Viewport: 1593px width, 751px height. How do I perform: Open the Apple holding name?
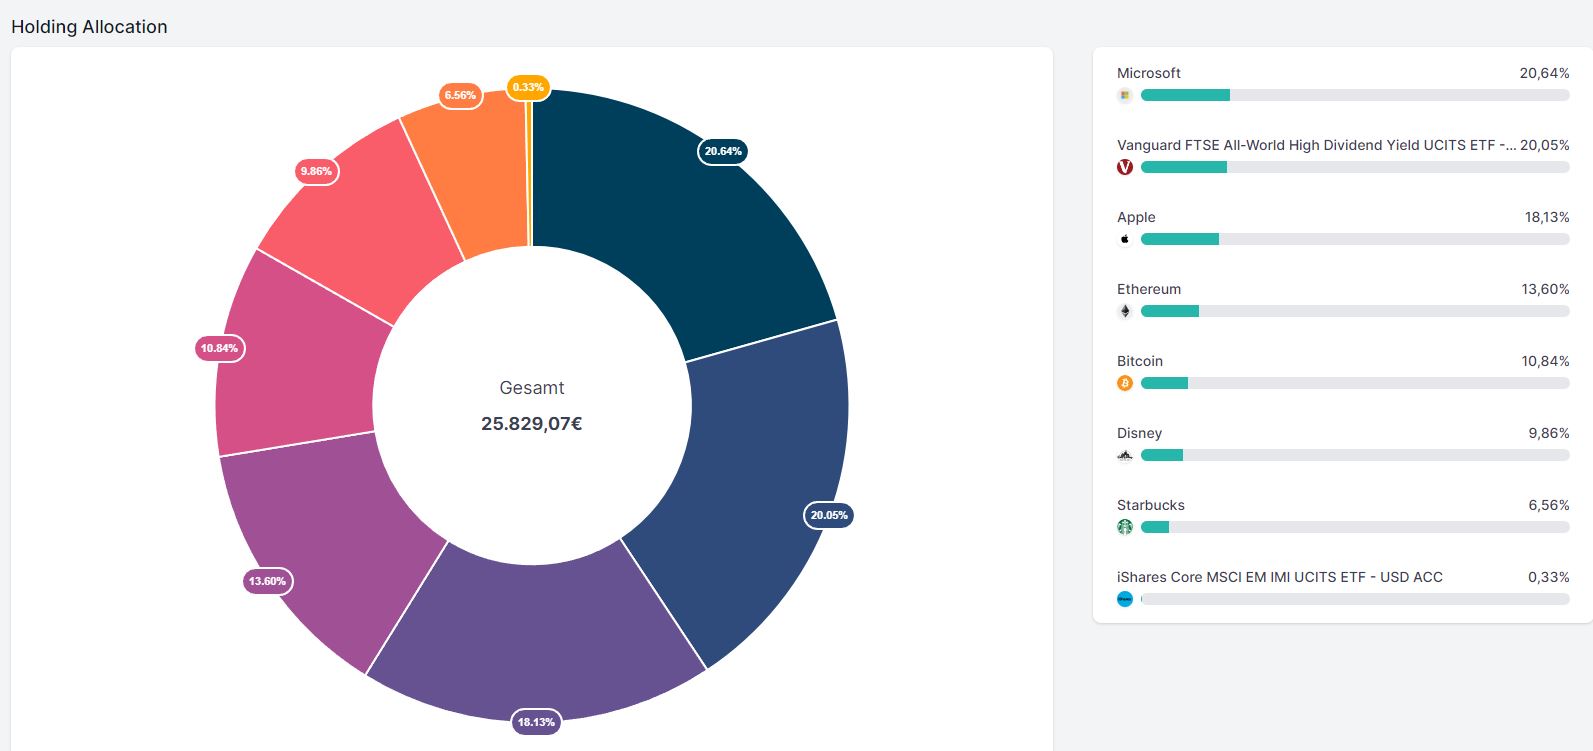pyautogui.click(x=1136, y=217)
